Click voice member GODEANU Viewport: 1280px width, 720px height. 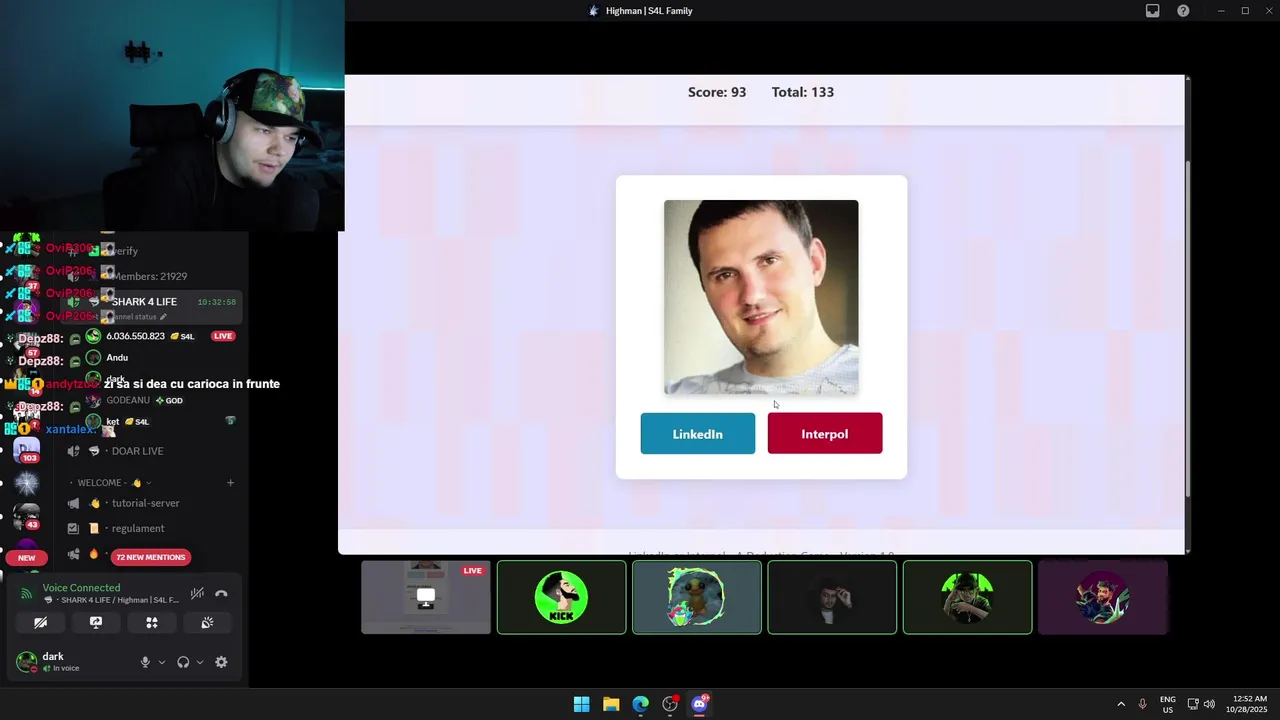click(128, 400)
